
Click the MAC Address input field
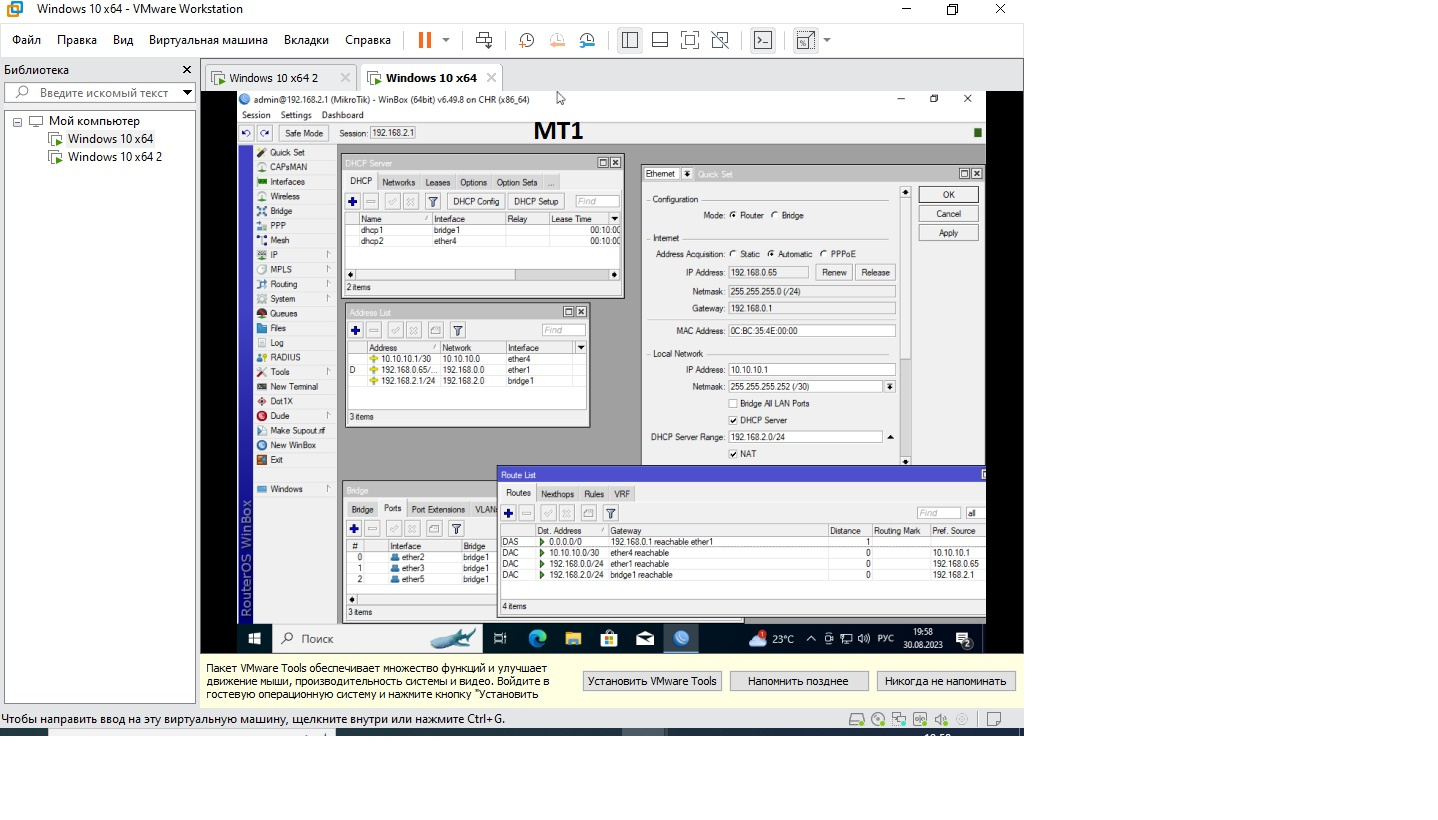(x=812, y=331)
